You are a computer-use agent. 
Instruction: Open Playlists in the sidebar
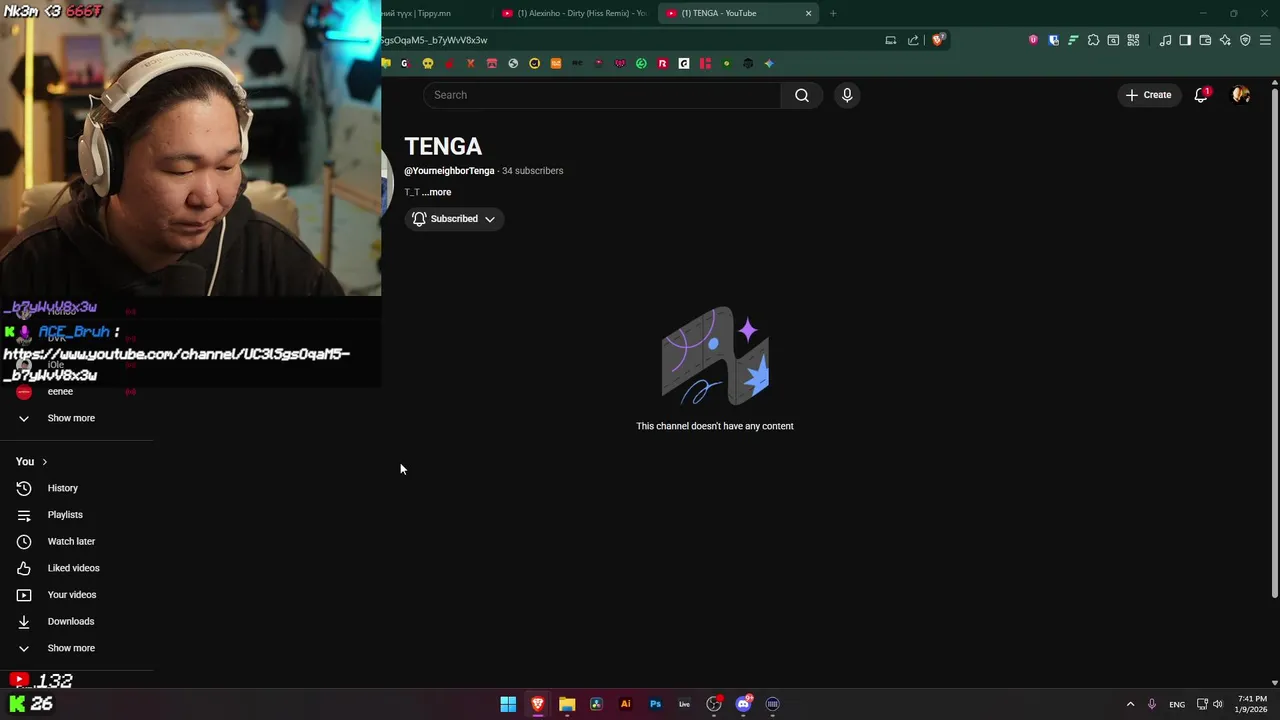click(76, 515)
